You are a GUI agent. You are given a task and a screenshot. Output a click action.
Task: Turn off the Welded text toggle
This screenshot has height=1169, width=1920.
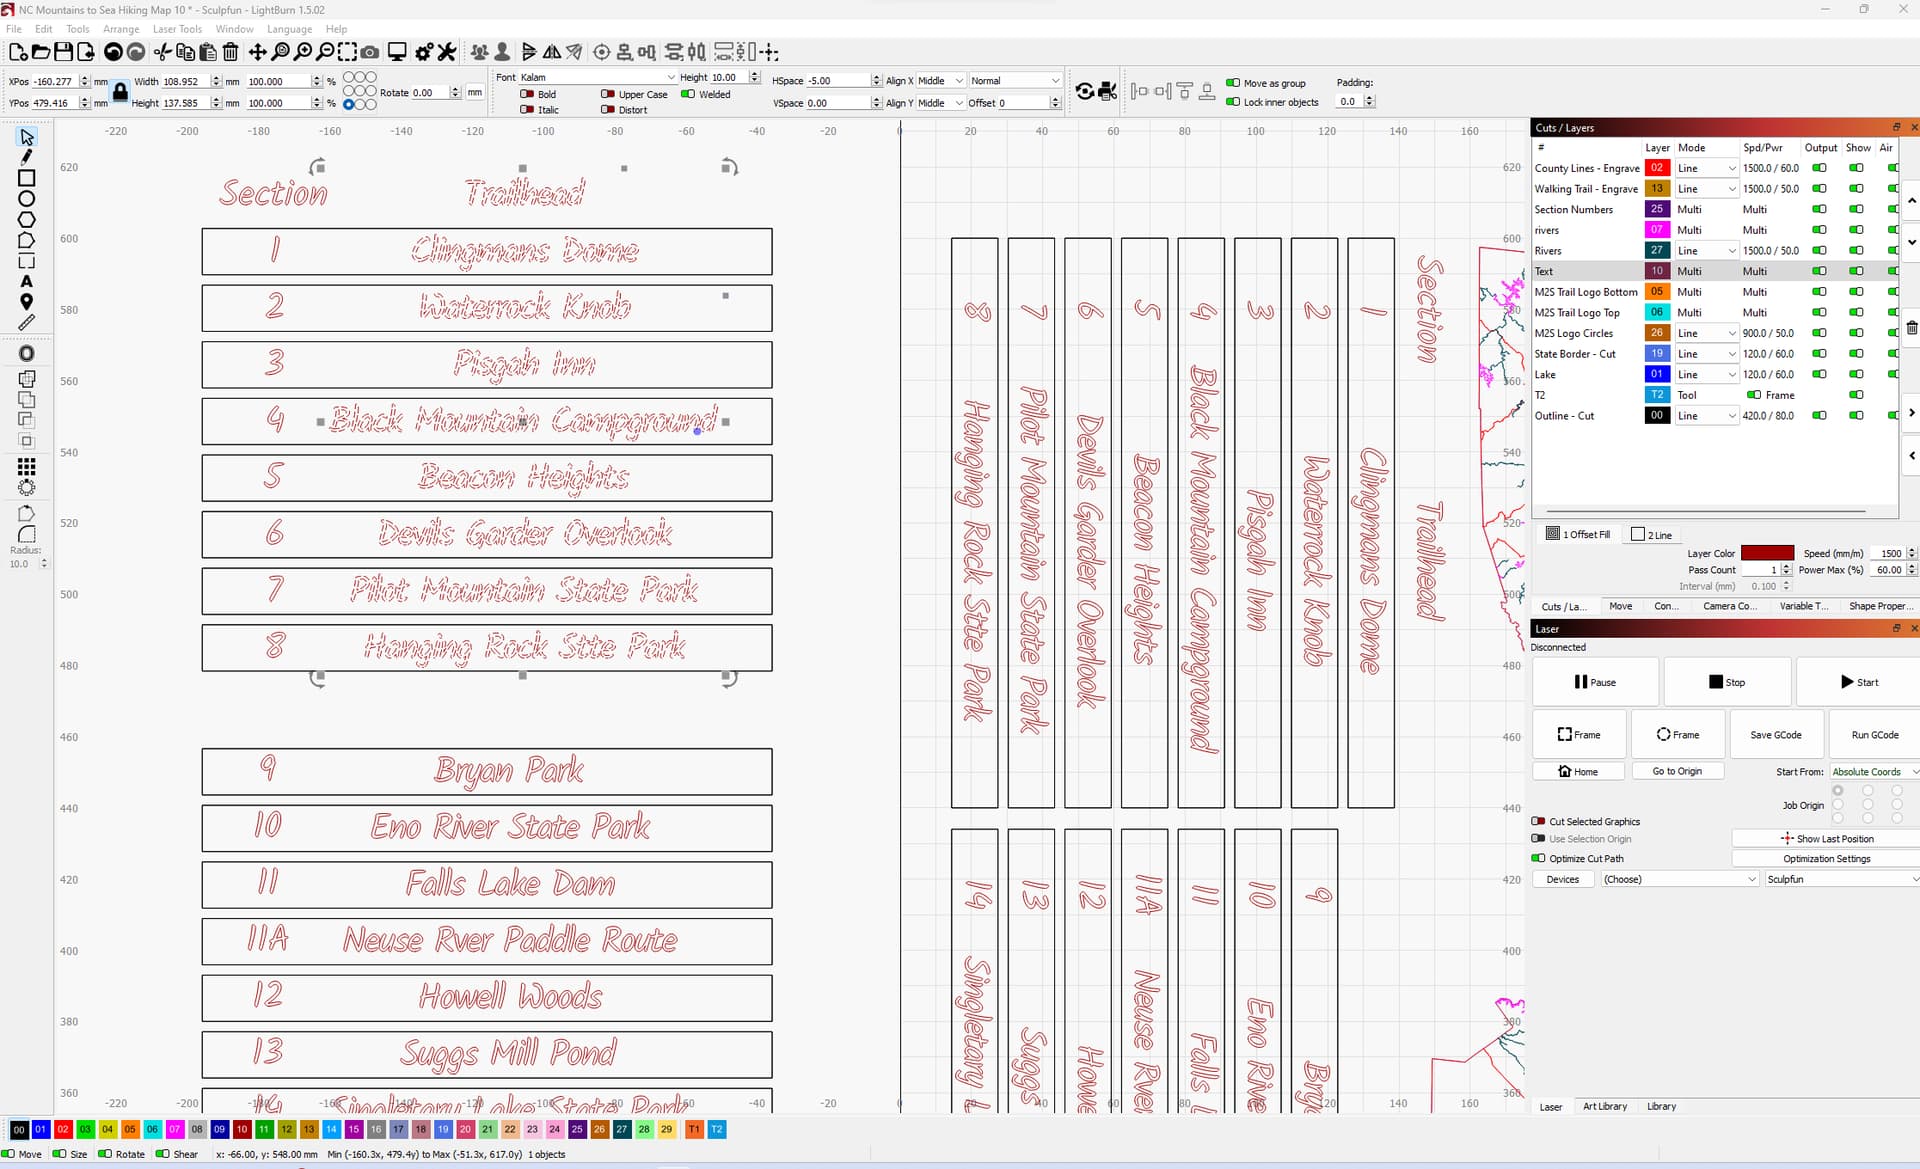click(688, 94)
